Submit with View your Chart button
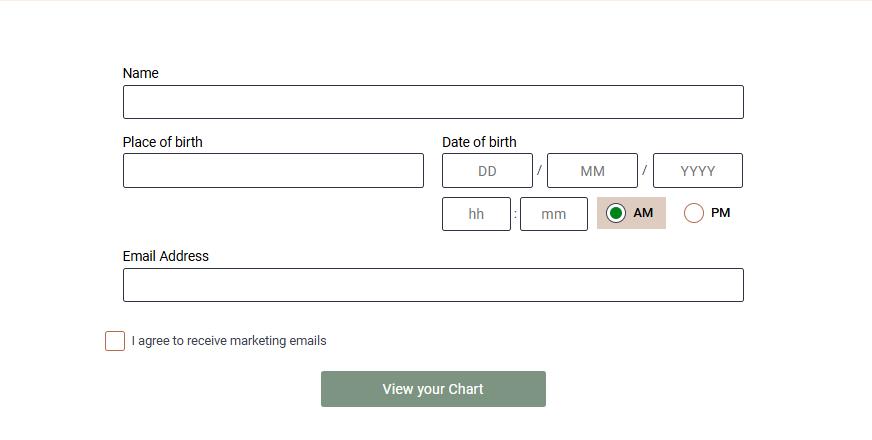 433,389
